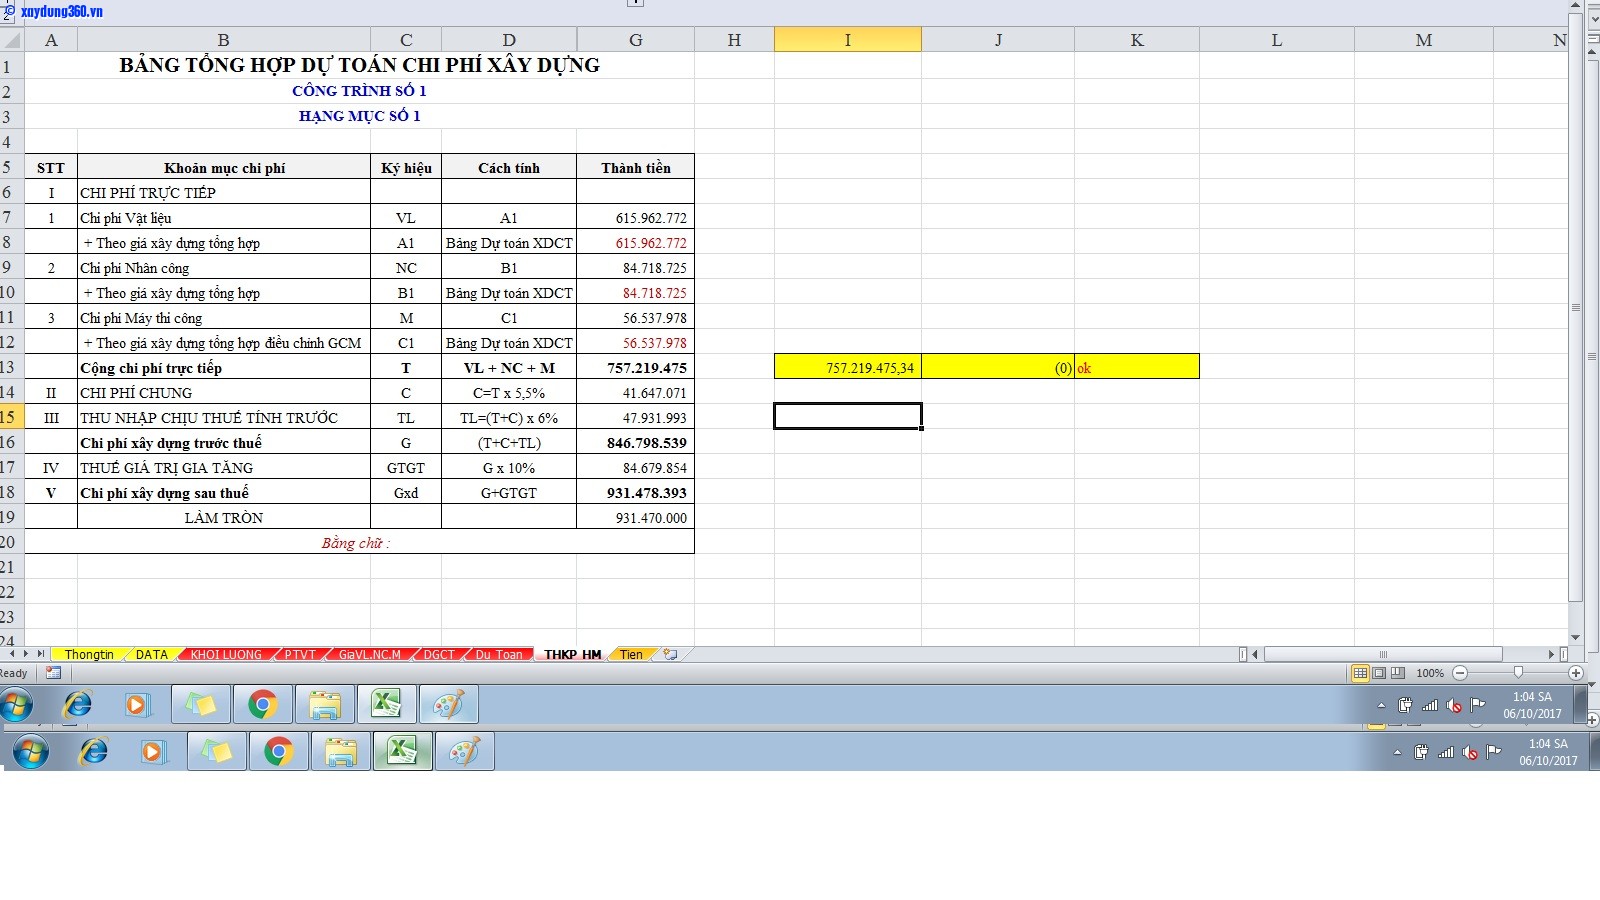1600x900 pixels.
Task: Open Paint from the lower taskbar
Action: (x=464, y=751)
